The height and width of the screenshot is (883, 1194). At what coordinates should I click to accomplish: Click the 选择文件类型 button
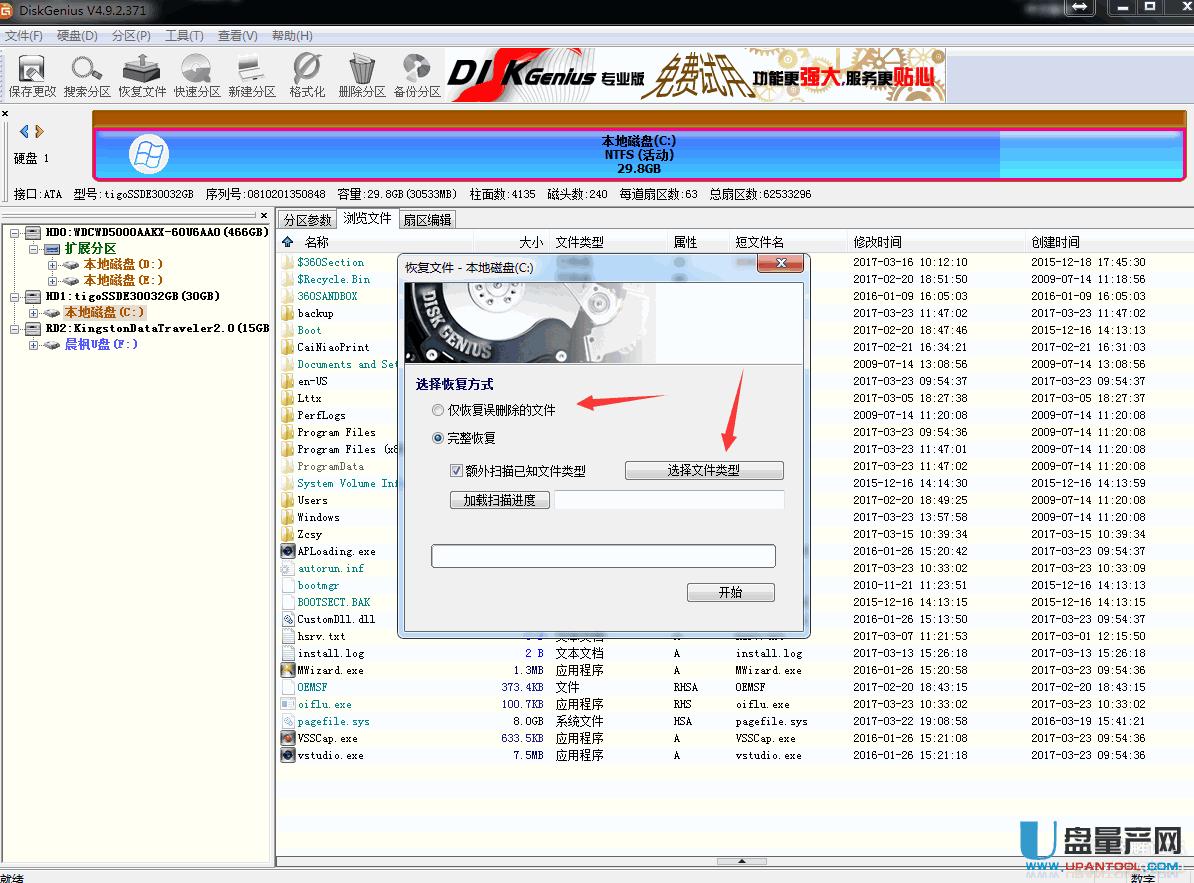[704, 470]
